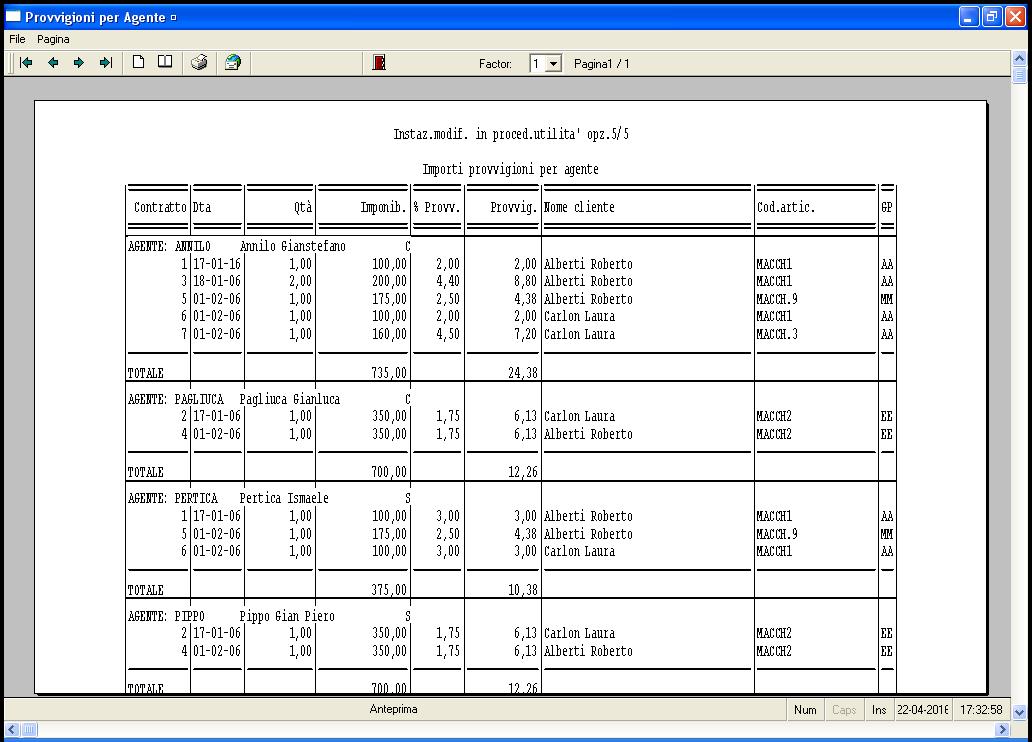The height and width of the screenshot is (742, 1032).
Task: Click the total commission 10,38
Action: coord(523,590)
